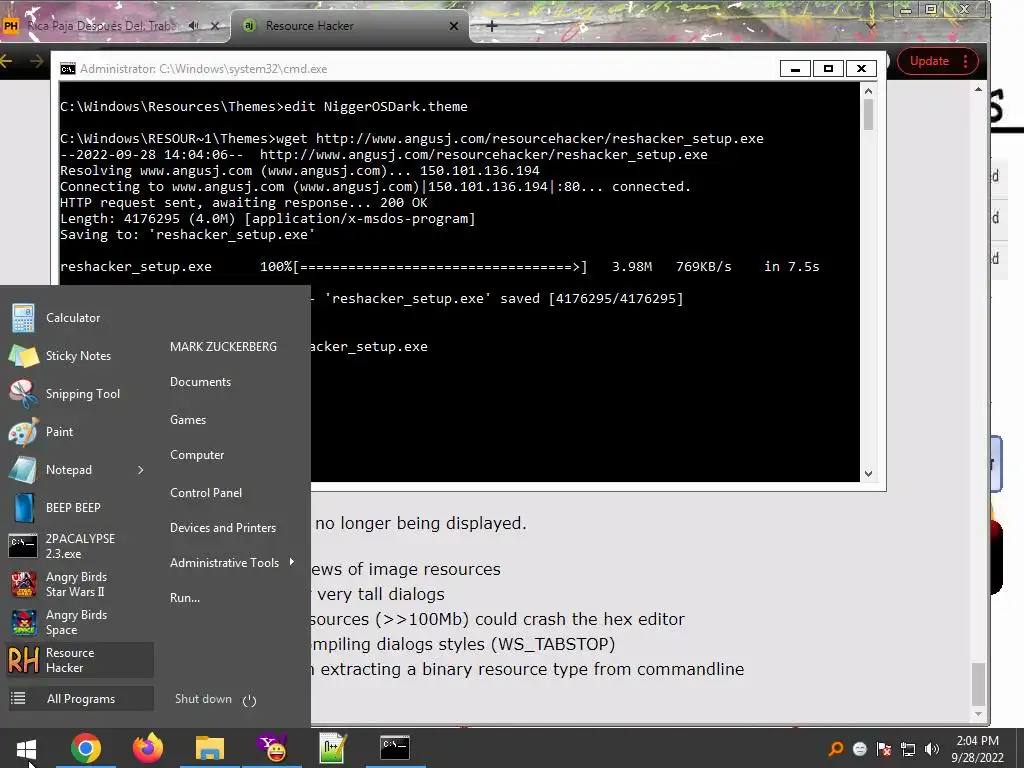Open Yahoo Messenger from the taskbar
Image resolution: width=1024 pixels, height=768 pixels.
click(x=272, y=748)
